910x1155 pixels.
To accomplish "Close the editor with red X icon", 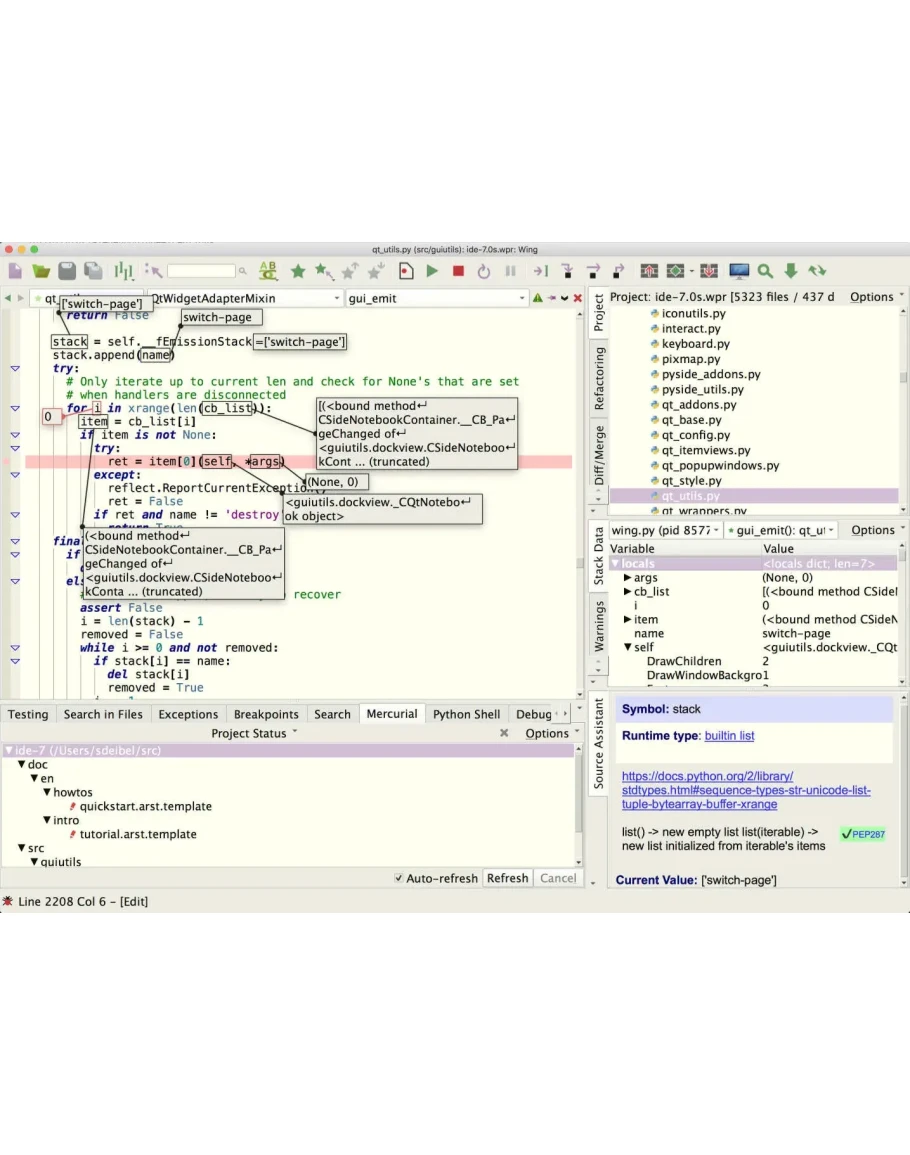I will [578, 298].
